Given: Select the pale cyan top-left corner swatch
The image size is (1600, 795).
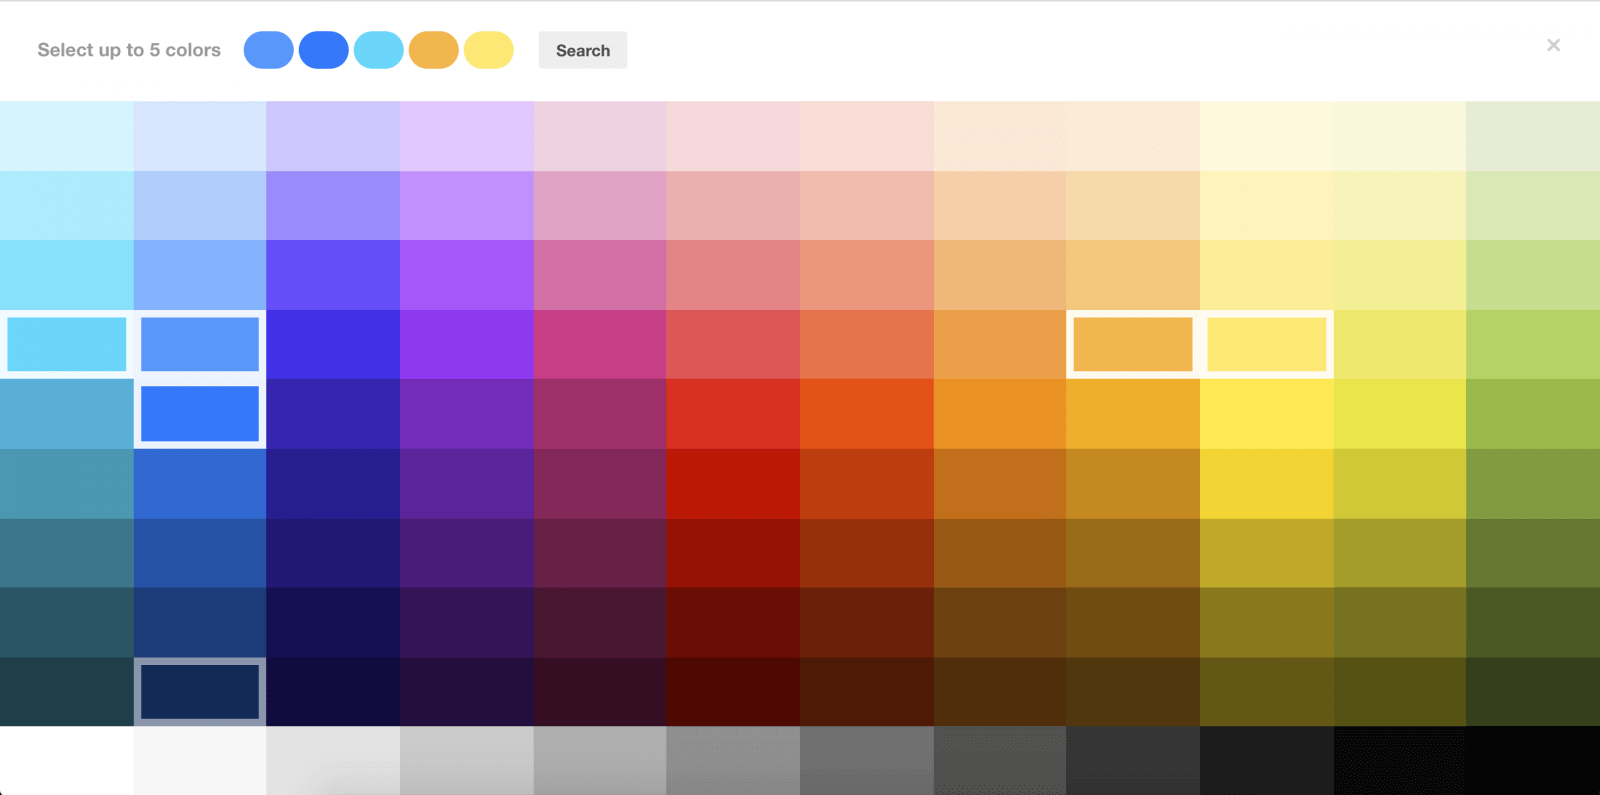Looking at the screenshot, I should click(x=66, y=136).
